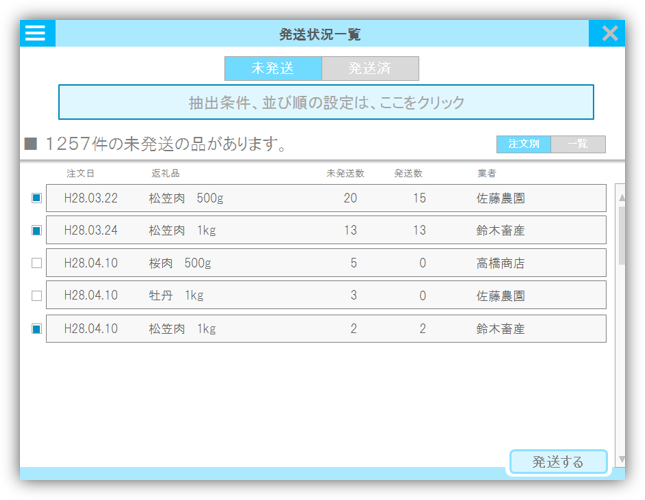Select the 注文別 view toggle
This screenshot has height=500, width=645.
pyautogui.click(x=523, y=144)
